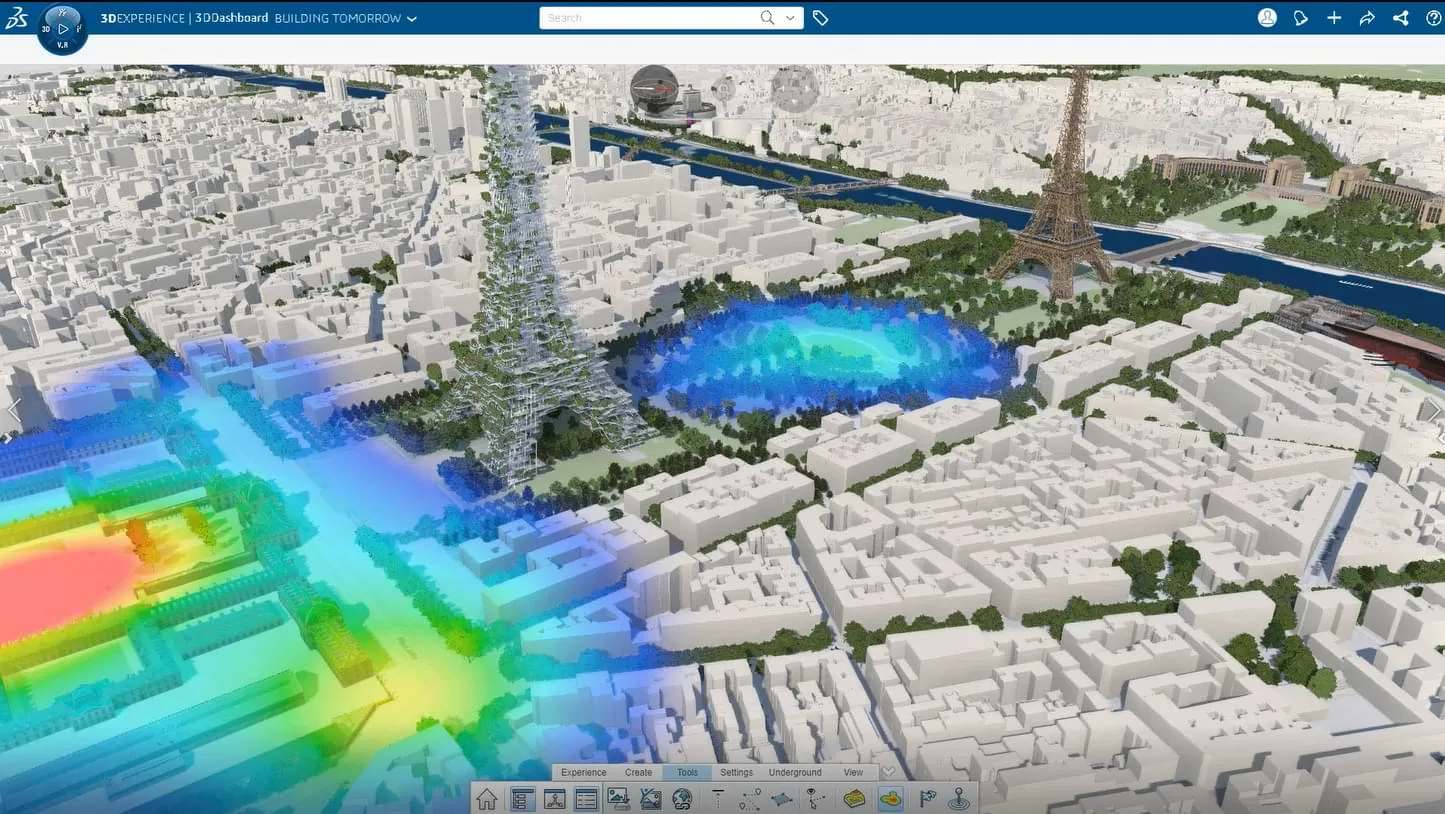Click the tag icon beside the search bar

pos(820,17)
